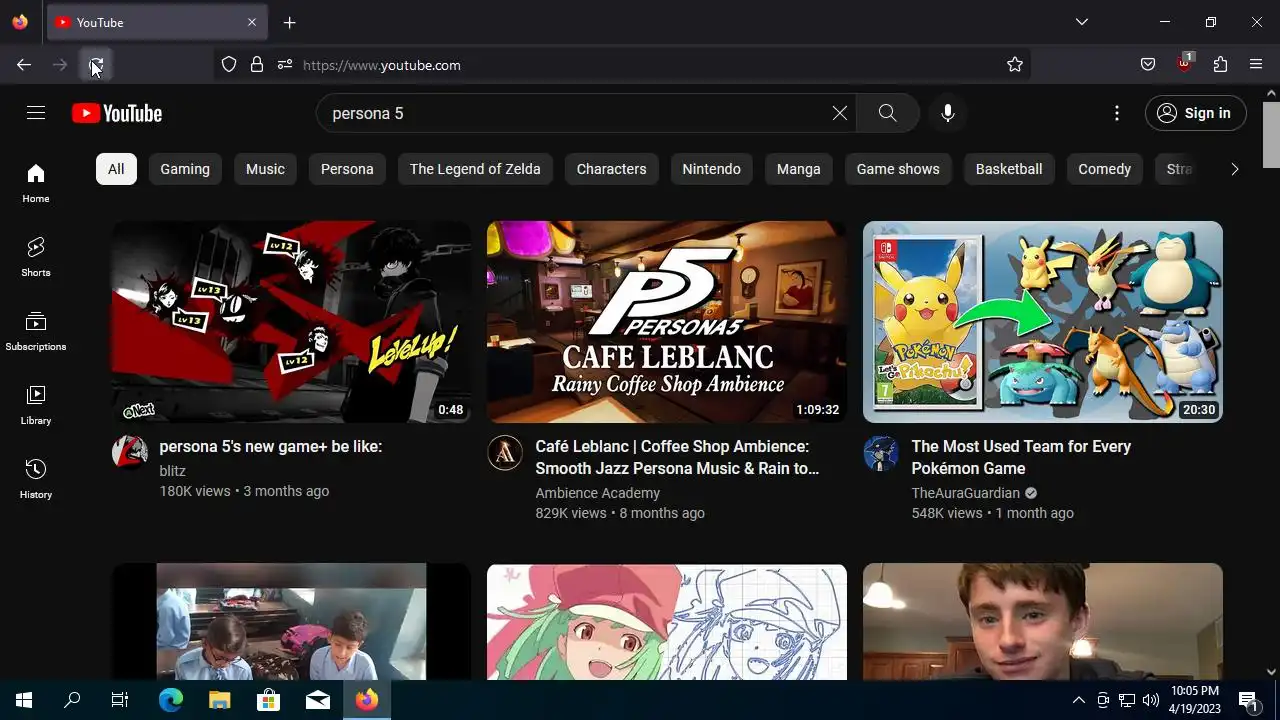
Task: Select the Music filter chip
Action: click(265, 169)
